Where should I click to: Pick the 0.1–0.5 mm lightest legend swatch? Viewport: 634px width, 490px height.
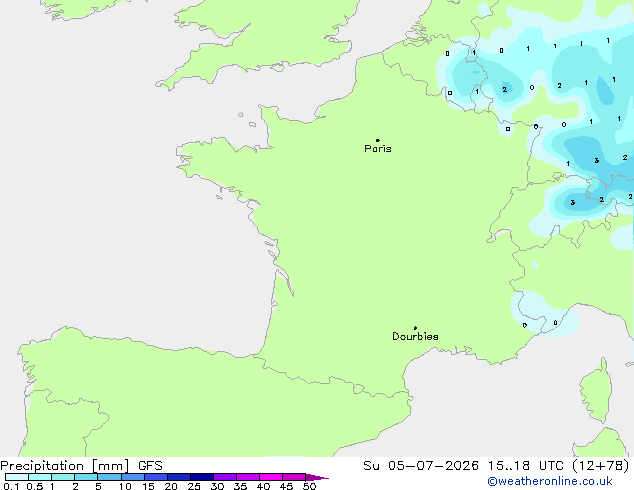pos(17,477)
